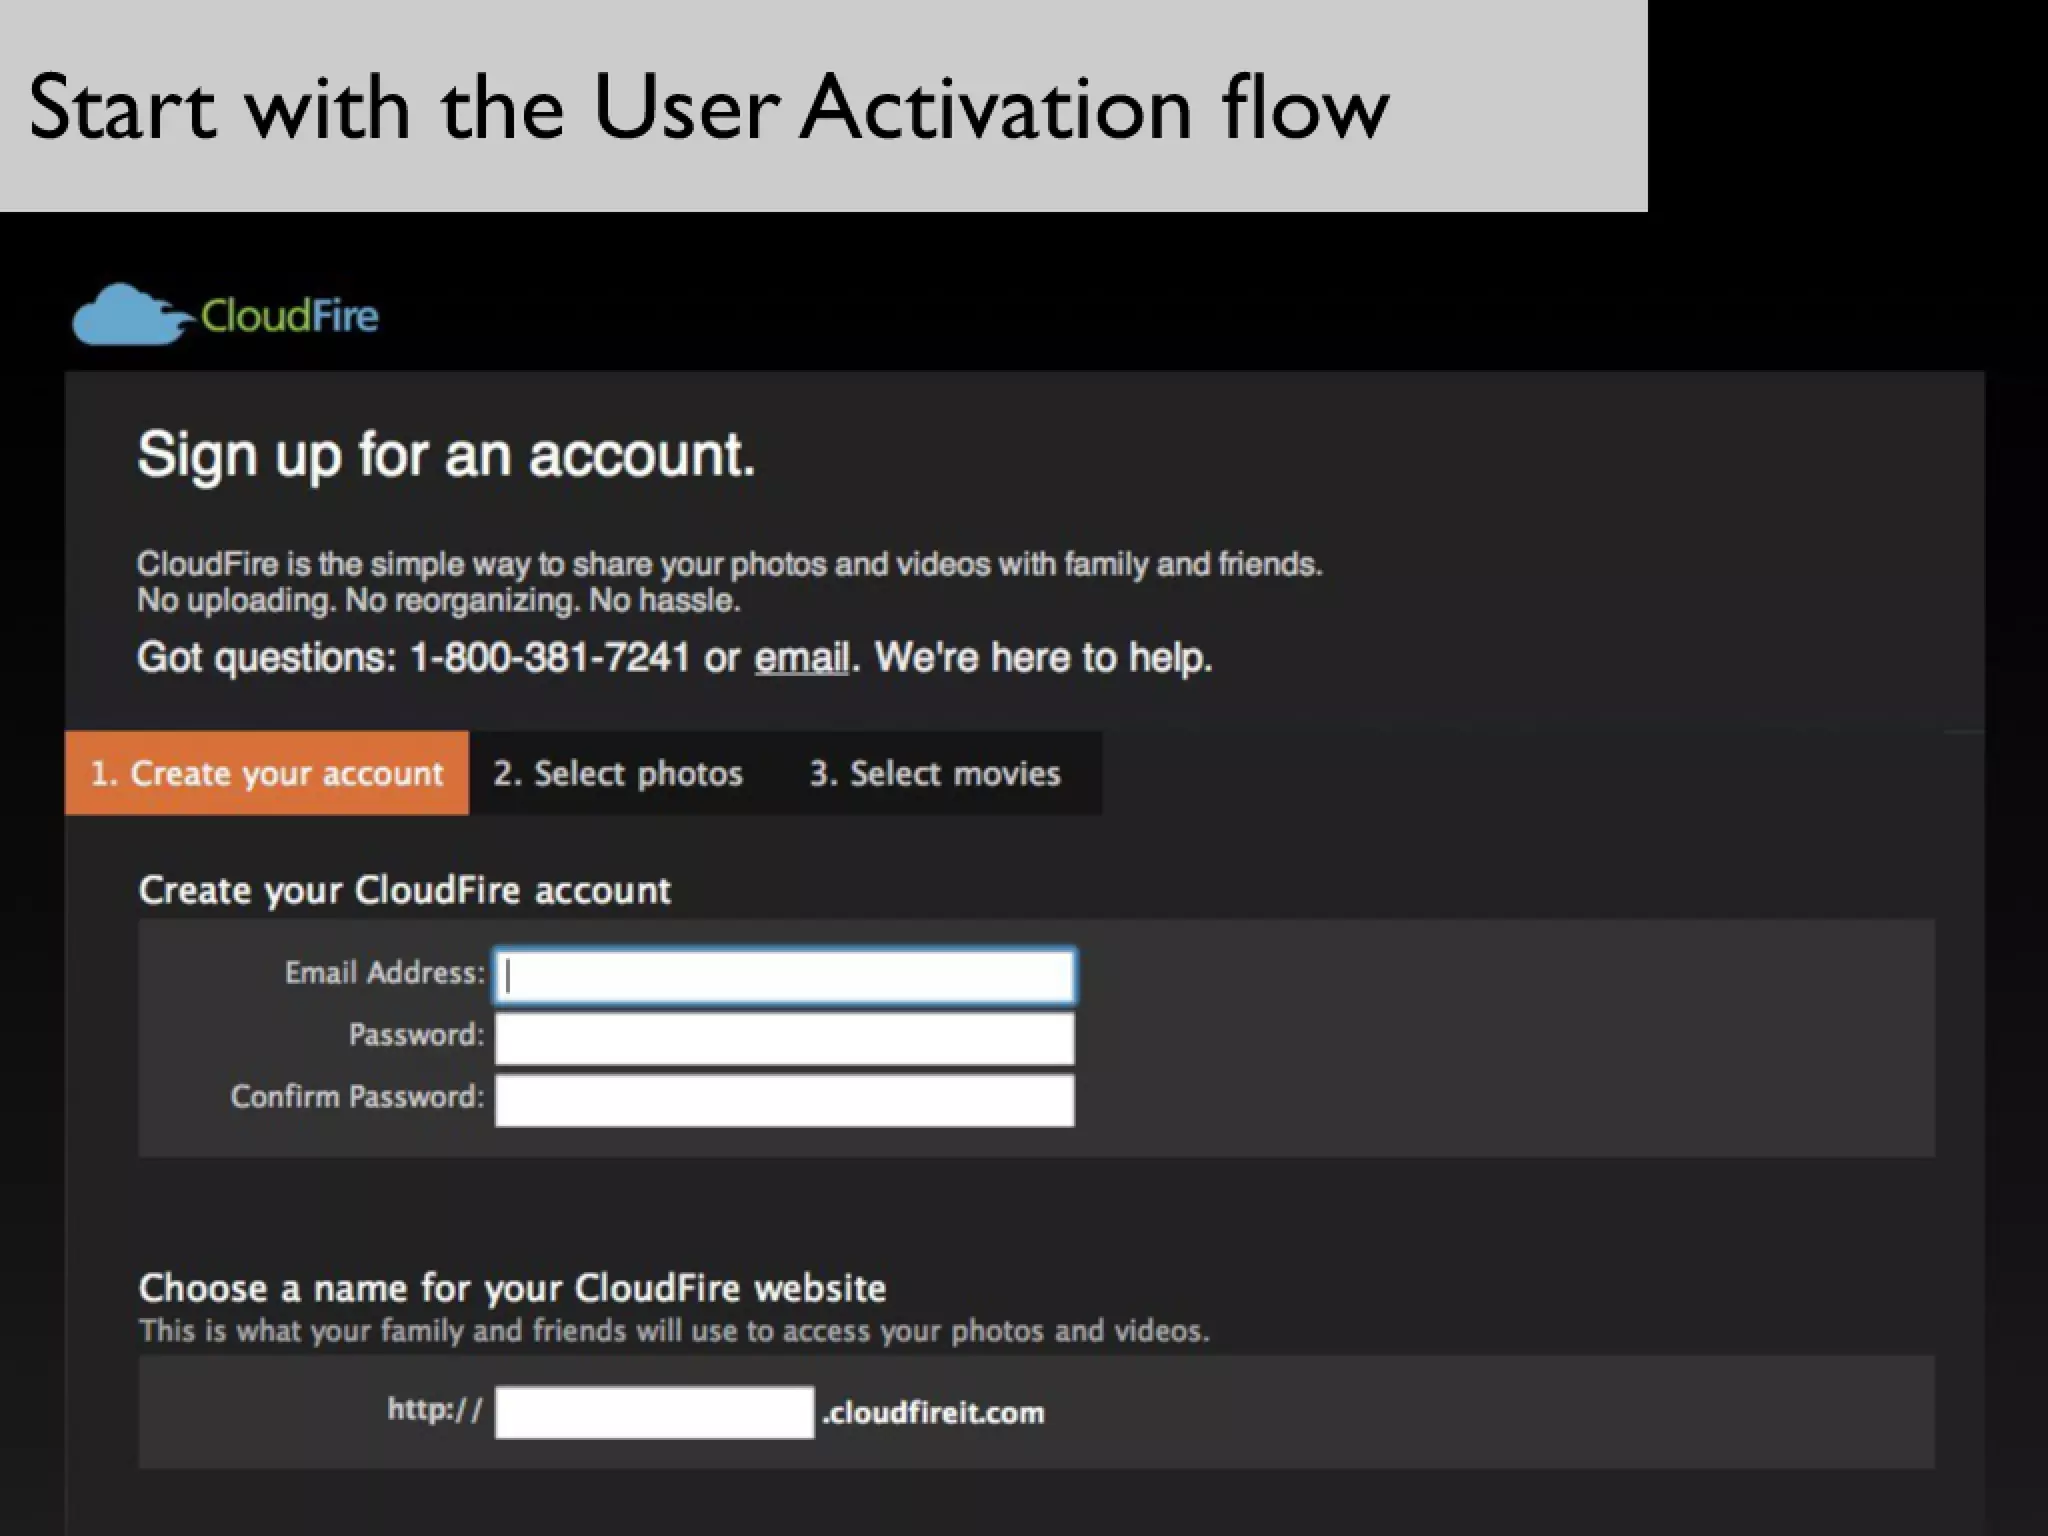Click the .cloudfireit.com domain suffix text
This screenshot has width=2048, height=1536.
click(933, 1413)
